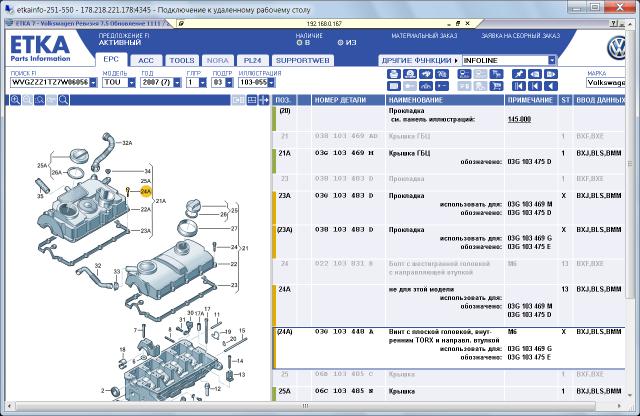Click the ПРИМЕЧАНИЕ column header
Viewport: 640px width, 416px height.
pos(531,100)
